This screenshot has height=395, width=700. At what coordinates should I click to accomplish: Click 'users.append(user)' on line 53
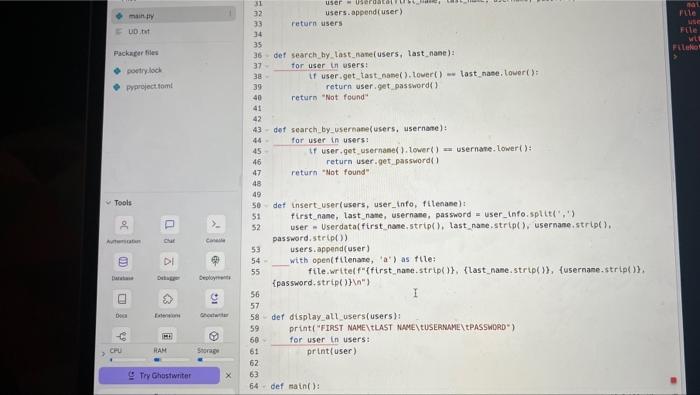pos(330,249)
